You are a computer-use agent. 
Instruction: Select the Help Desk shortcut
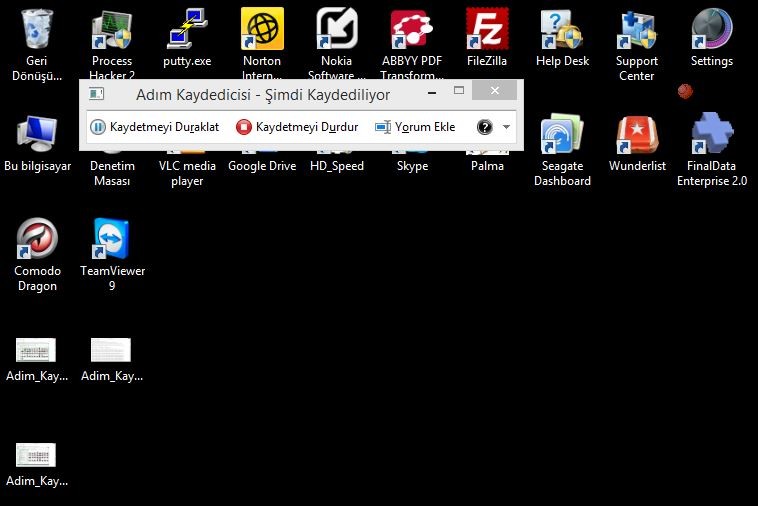pyautogui.click(x=562, y=30)
